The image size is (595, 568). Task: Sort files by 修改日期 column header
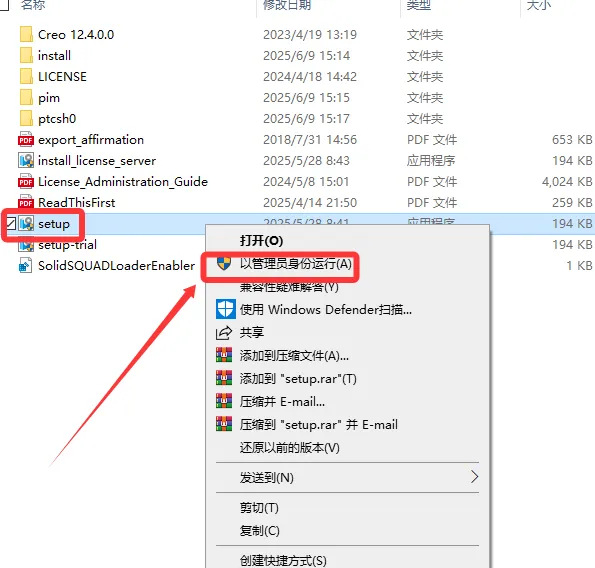(x=287, y=5)
